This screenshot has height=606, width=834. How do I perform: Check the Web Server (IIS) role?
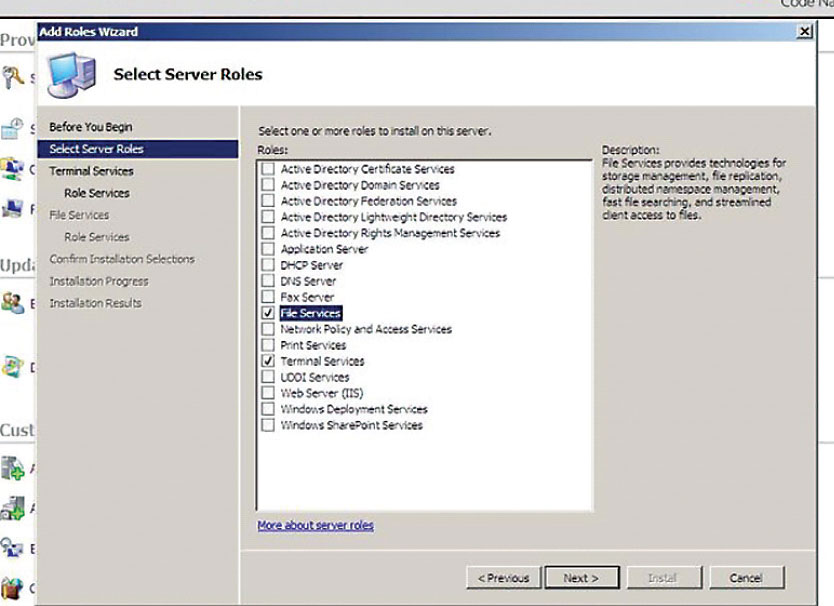click(267, 393)
